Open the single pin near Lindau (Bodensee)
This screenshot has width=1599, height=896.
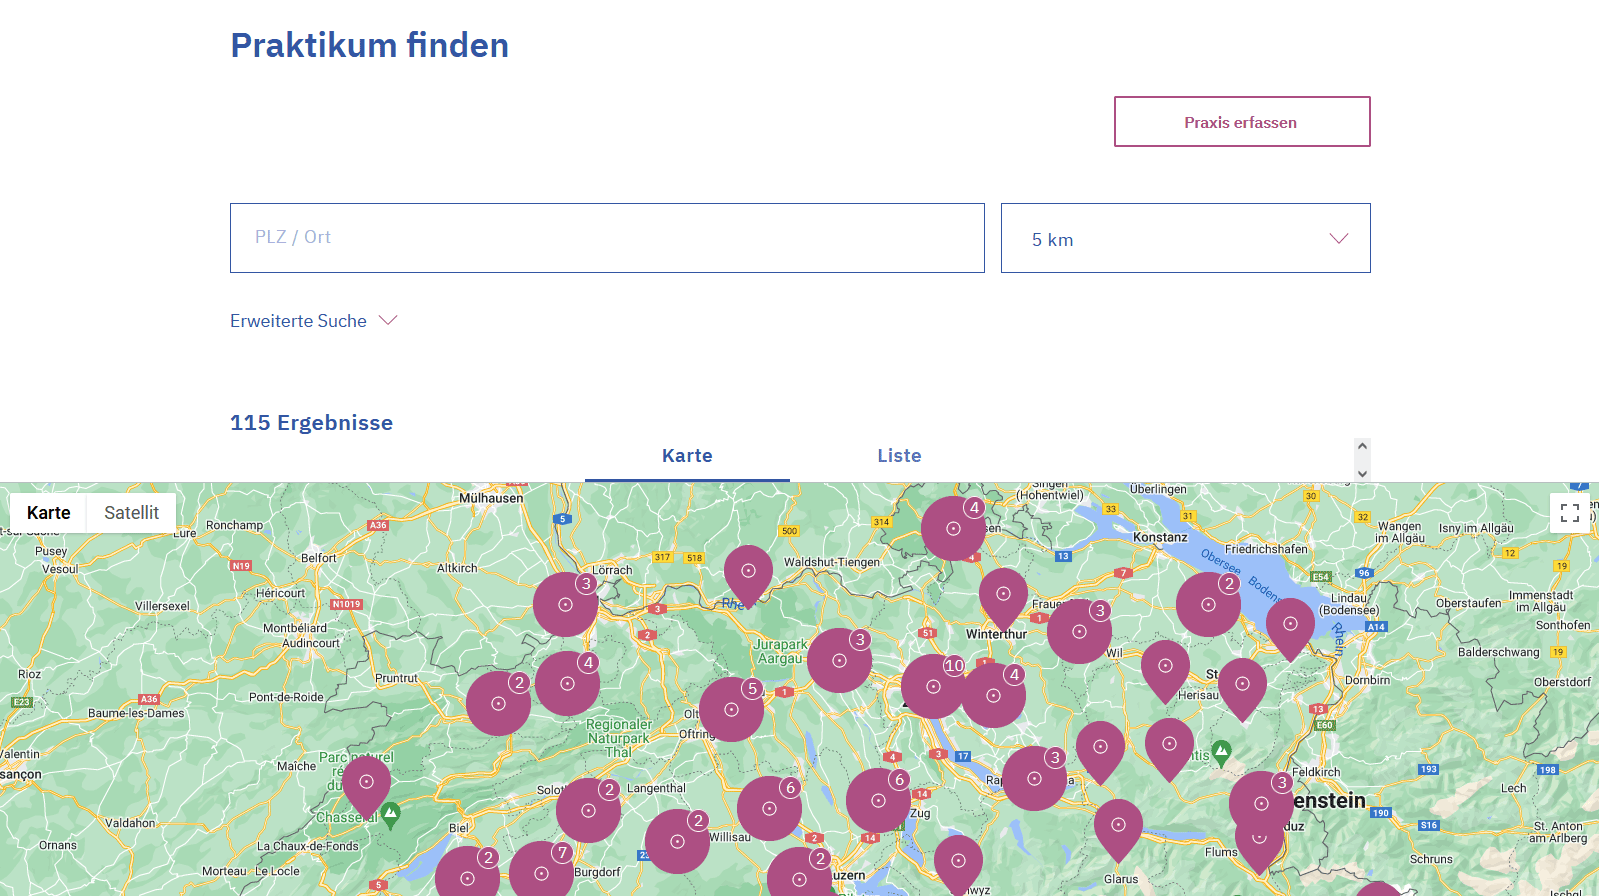point(1290,625)
